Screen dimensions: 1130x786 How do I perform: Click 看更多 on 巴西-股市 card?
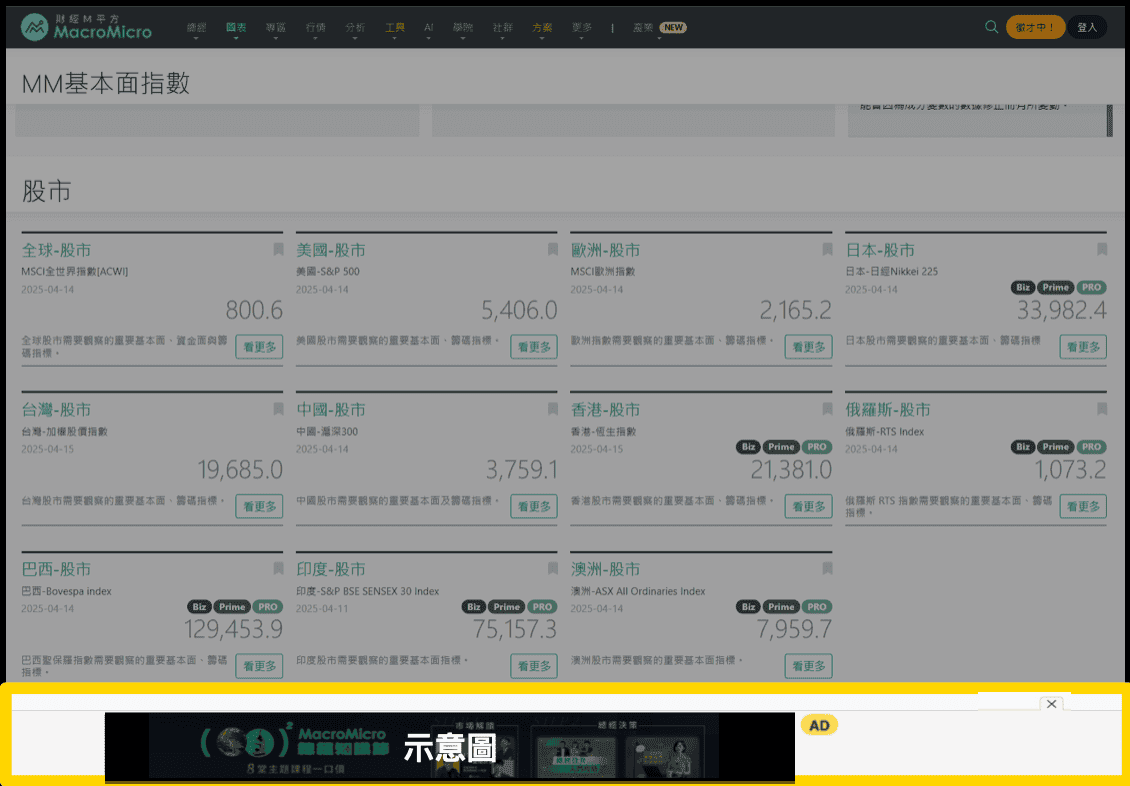(x=259, y=666)
